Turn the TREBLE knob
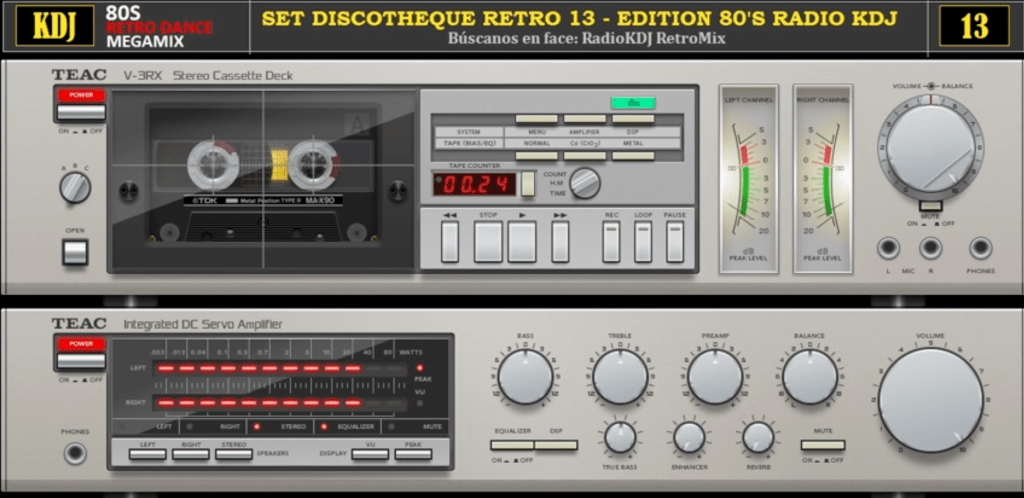 (620, 377)
